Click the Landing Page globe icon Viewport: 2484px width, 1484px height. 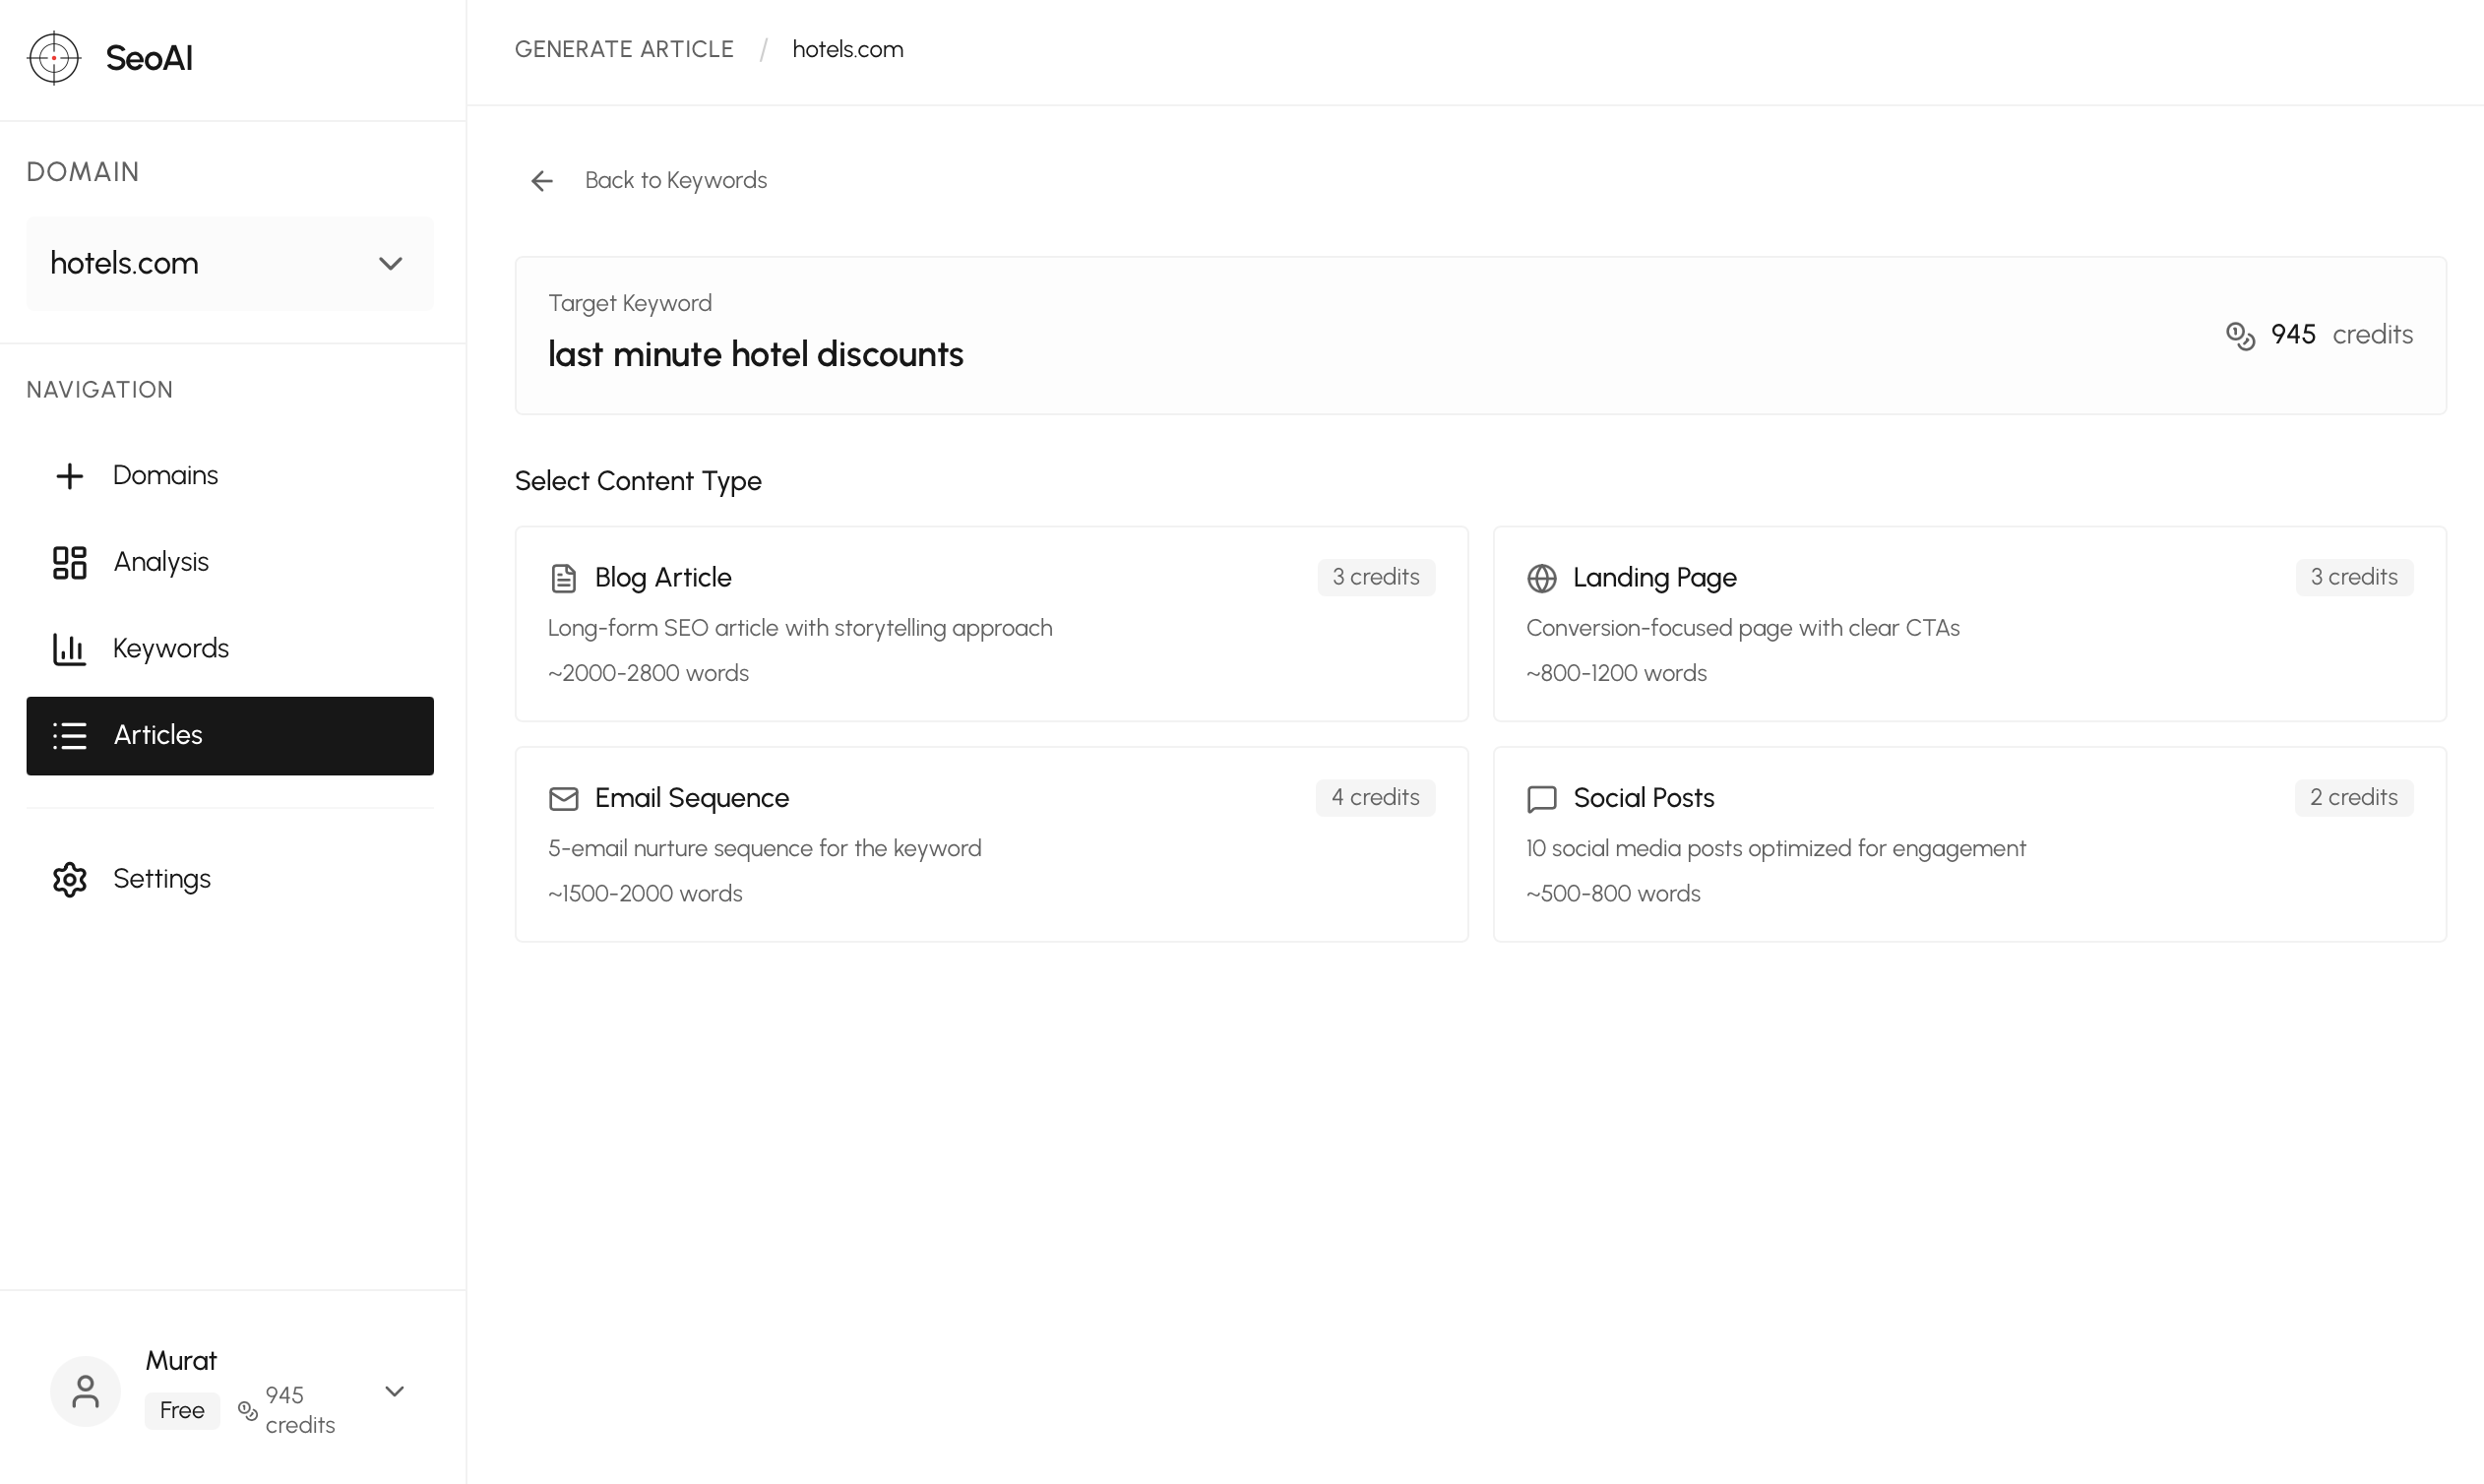coord(1543,578)
